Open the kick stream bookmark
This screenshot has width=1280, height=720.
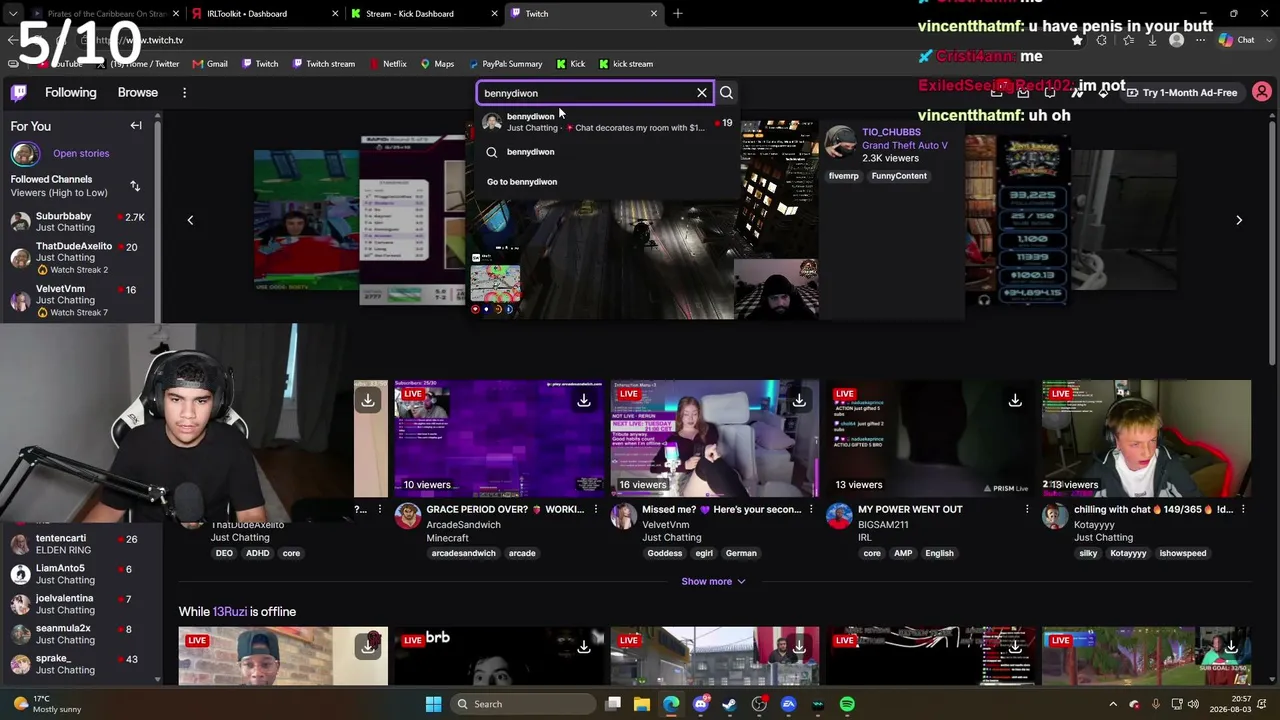tap(625, 64)
